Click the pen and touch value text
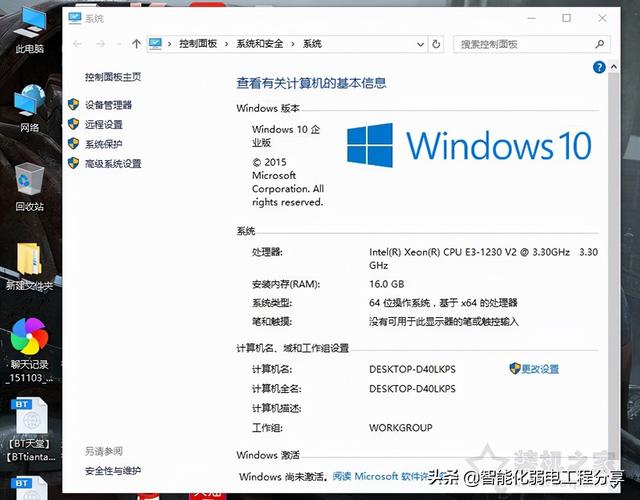 (x=444, y=321)
